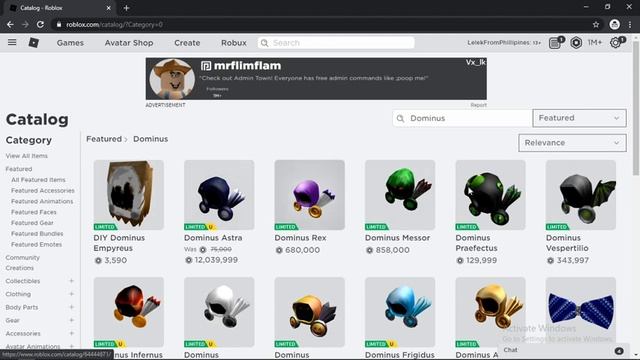Open the settings gear icon
Screen dimensions: 640x360
pos(615,42)
